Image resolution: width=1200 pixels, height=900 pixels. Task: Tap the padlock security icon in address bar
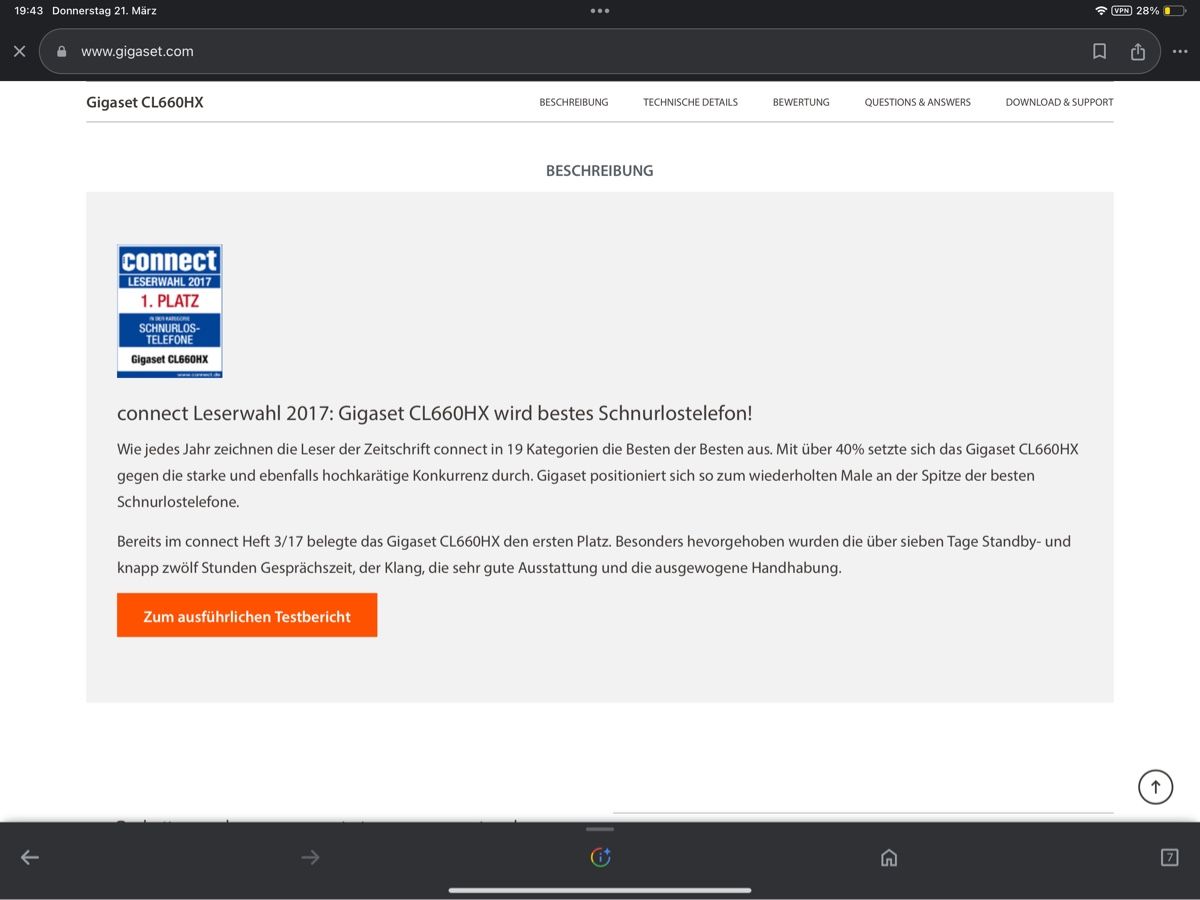(62, 52)
